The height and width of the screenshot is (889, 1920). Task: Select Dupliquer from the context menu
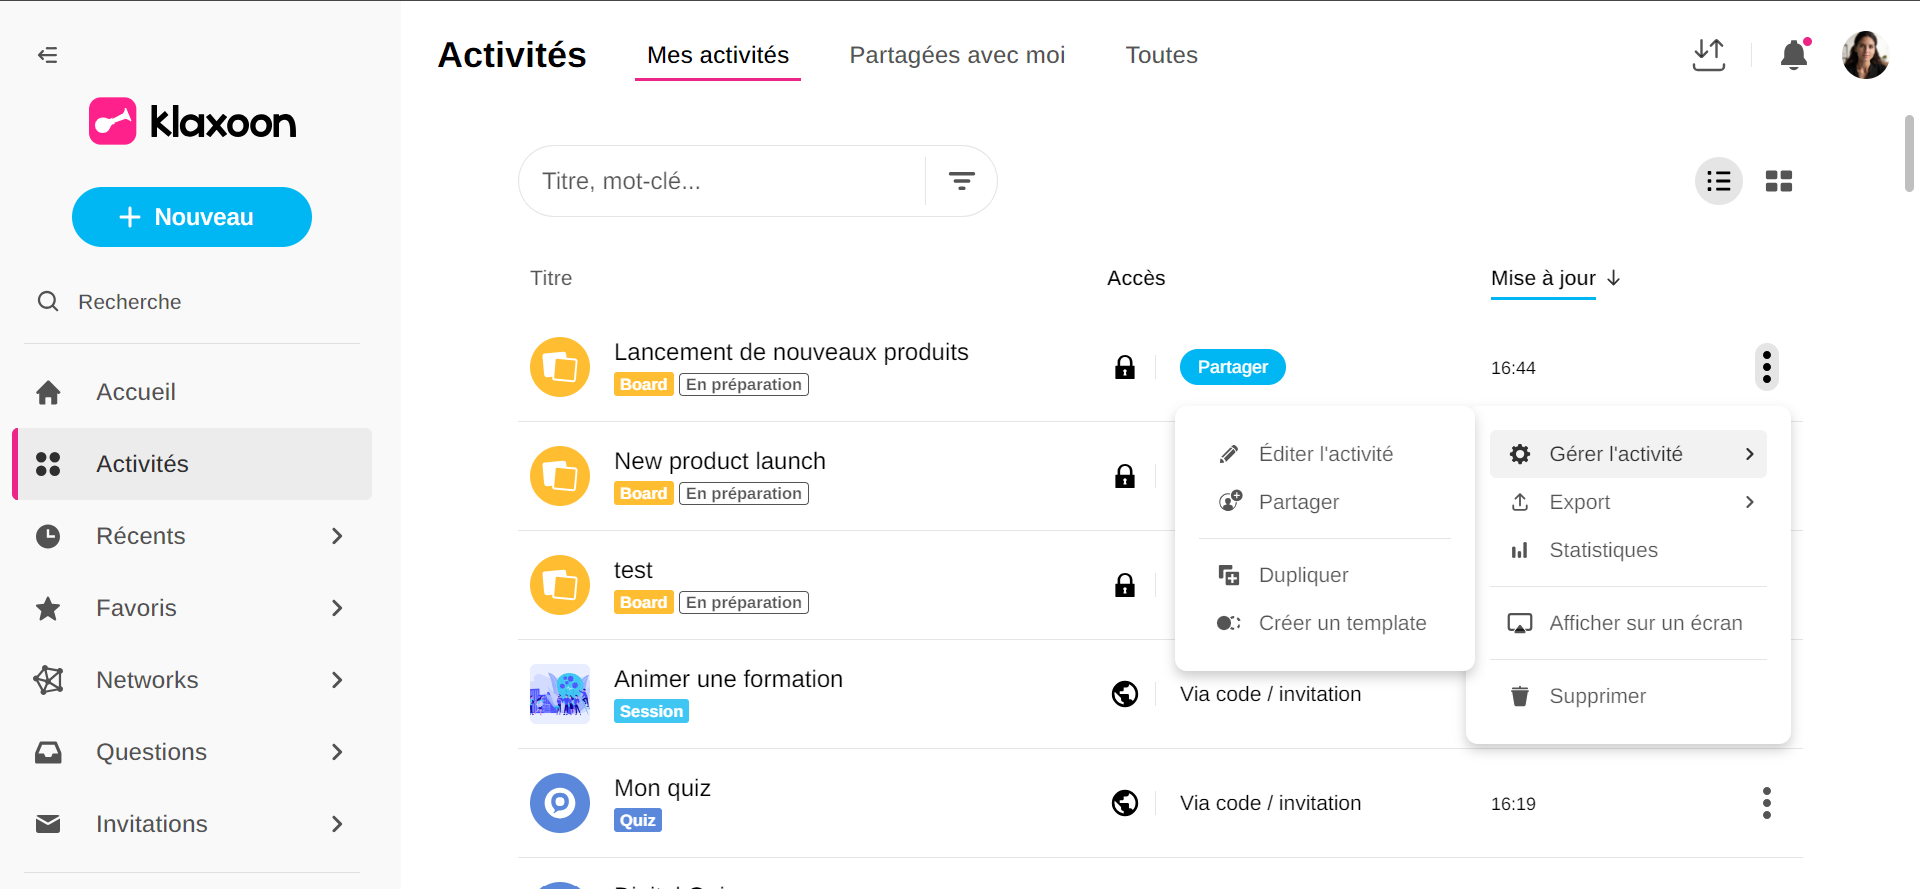pyautogui.click(x=1303, y=575)
